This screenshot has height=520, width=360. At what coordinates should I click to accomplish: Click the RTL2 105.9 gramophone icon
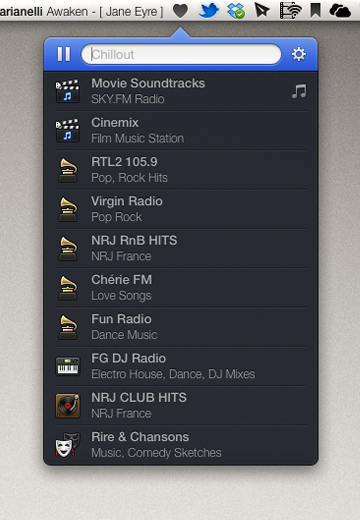(x=68, y=170)
